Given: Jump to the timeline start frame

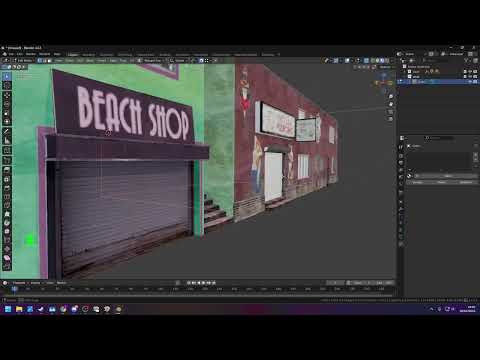Looking at the screenshot, I should (189, 283).
